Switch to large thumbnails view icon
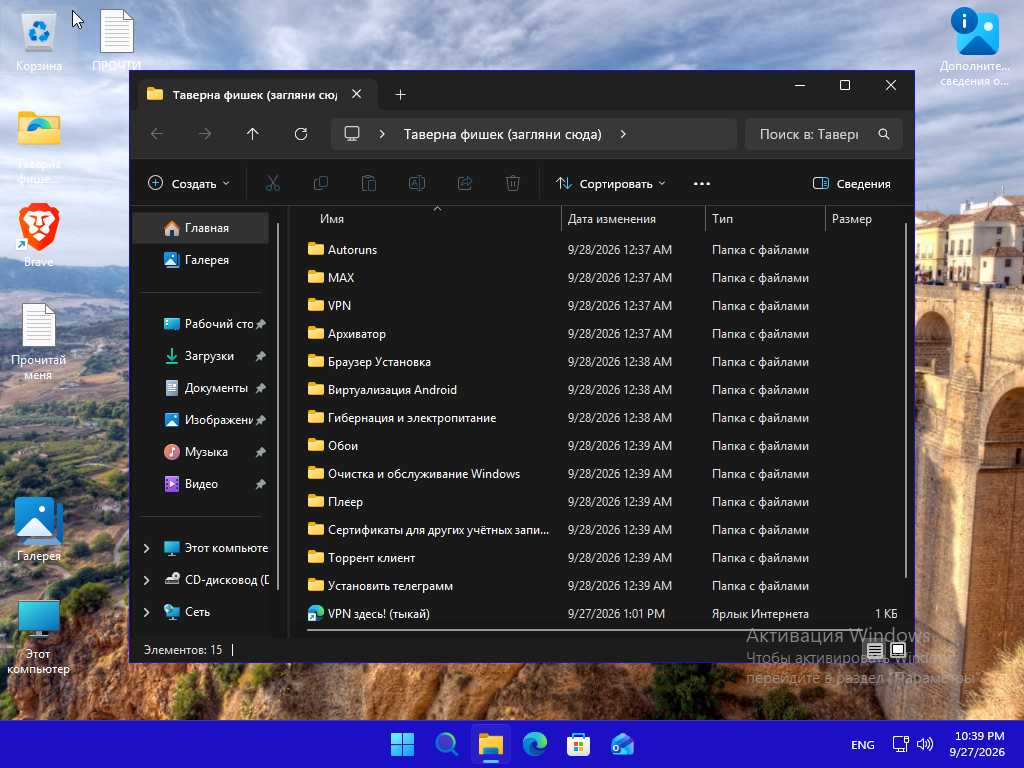 point(898,650)
